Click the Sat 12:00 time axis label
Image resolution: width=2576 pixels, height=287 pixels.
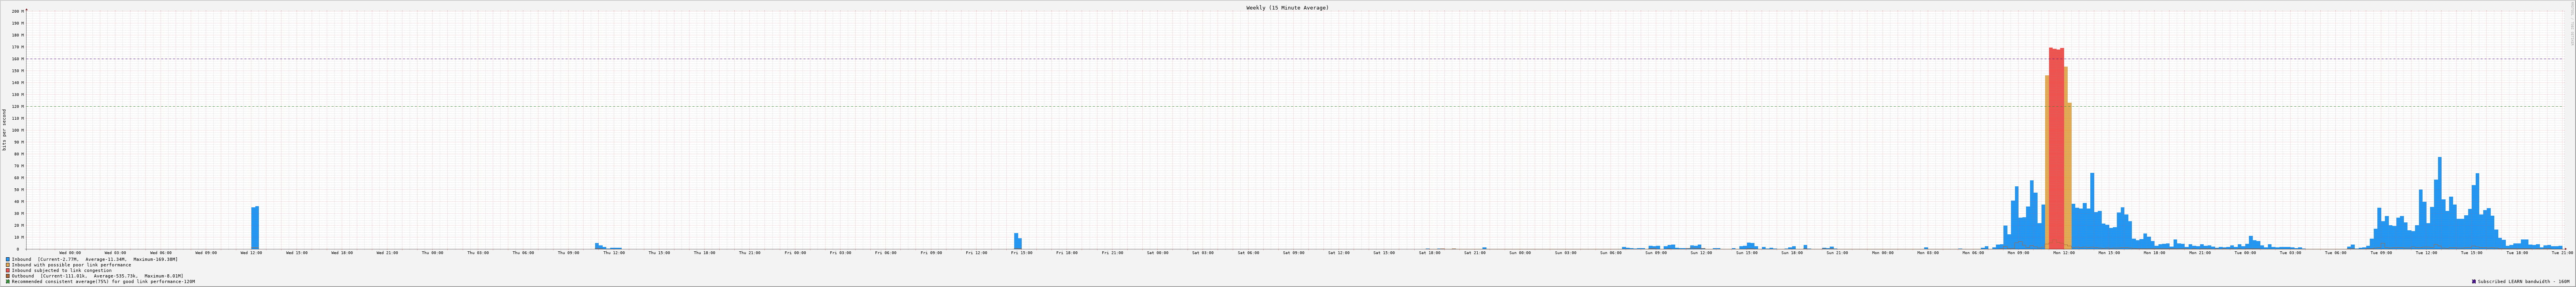[1338, 253]
